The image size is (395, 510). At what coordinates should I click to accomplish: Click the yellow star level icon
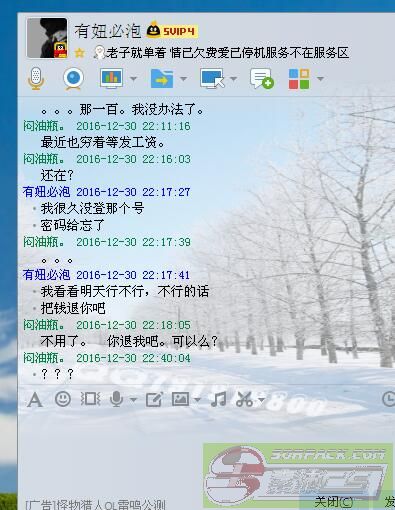[79, 53]
